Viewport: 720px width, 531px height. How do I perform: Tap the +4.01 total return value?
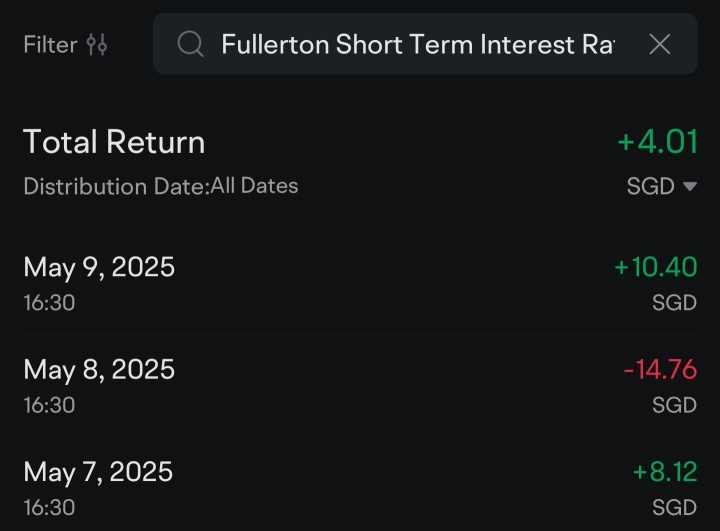(x=657, y=142)
